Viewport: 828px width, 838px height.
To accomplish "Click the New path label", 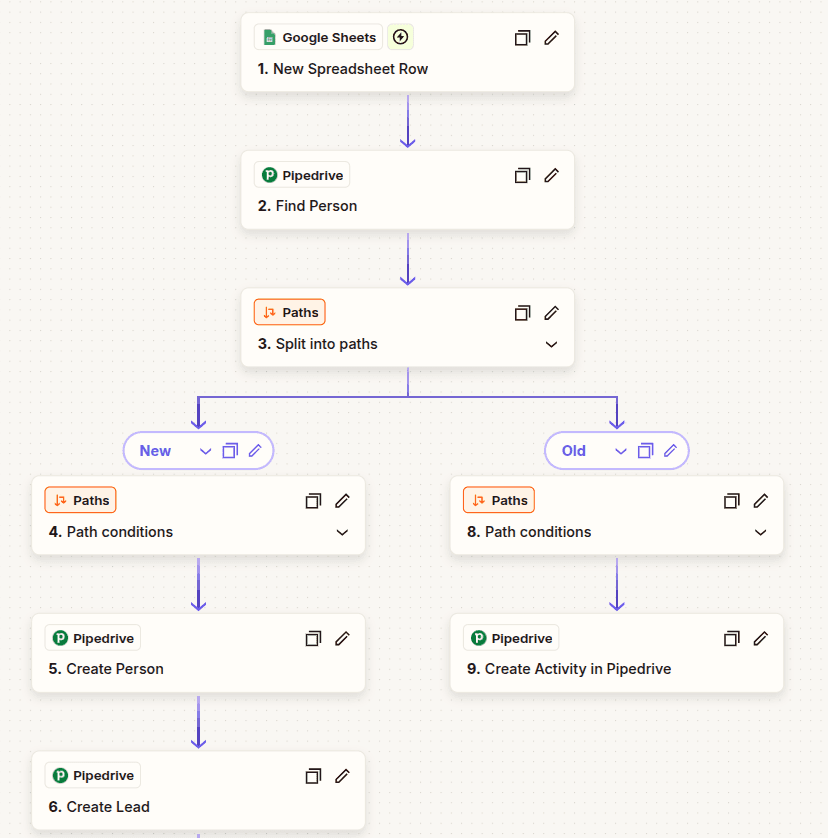I will [155, 450].
